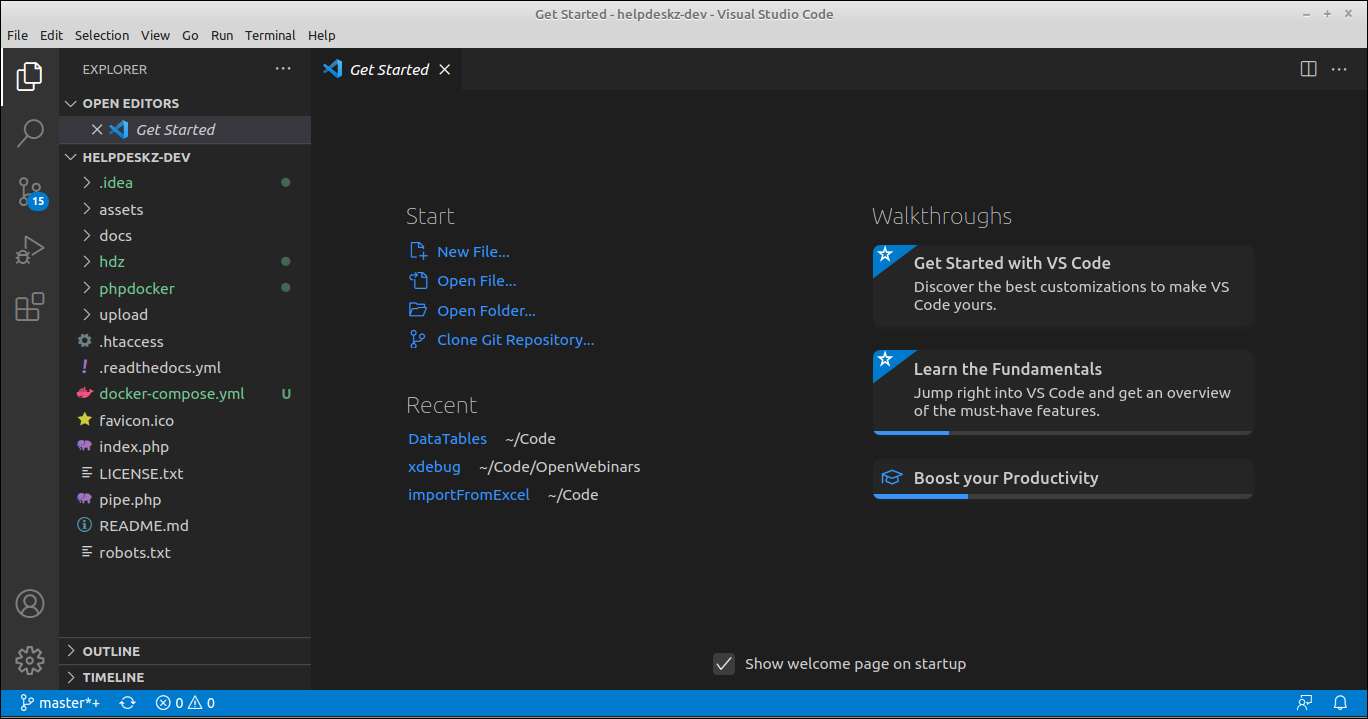Click the Accounts icon in the Activity Bar
Image resolution: width=1368 pixels, height=719 pixels.
(30, 604)
